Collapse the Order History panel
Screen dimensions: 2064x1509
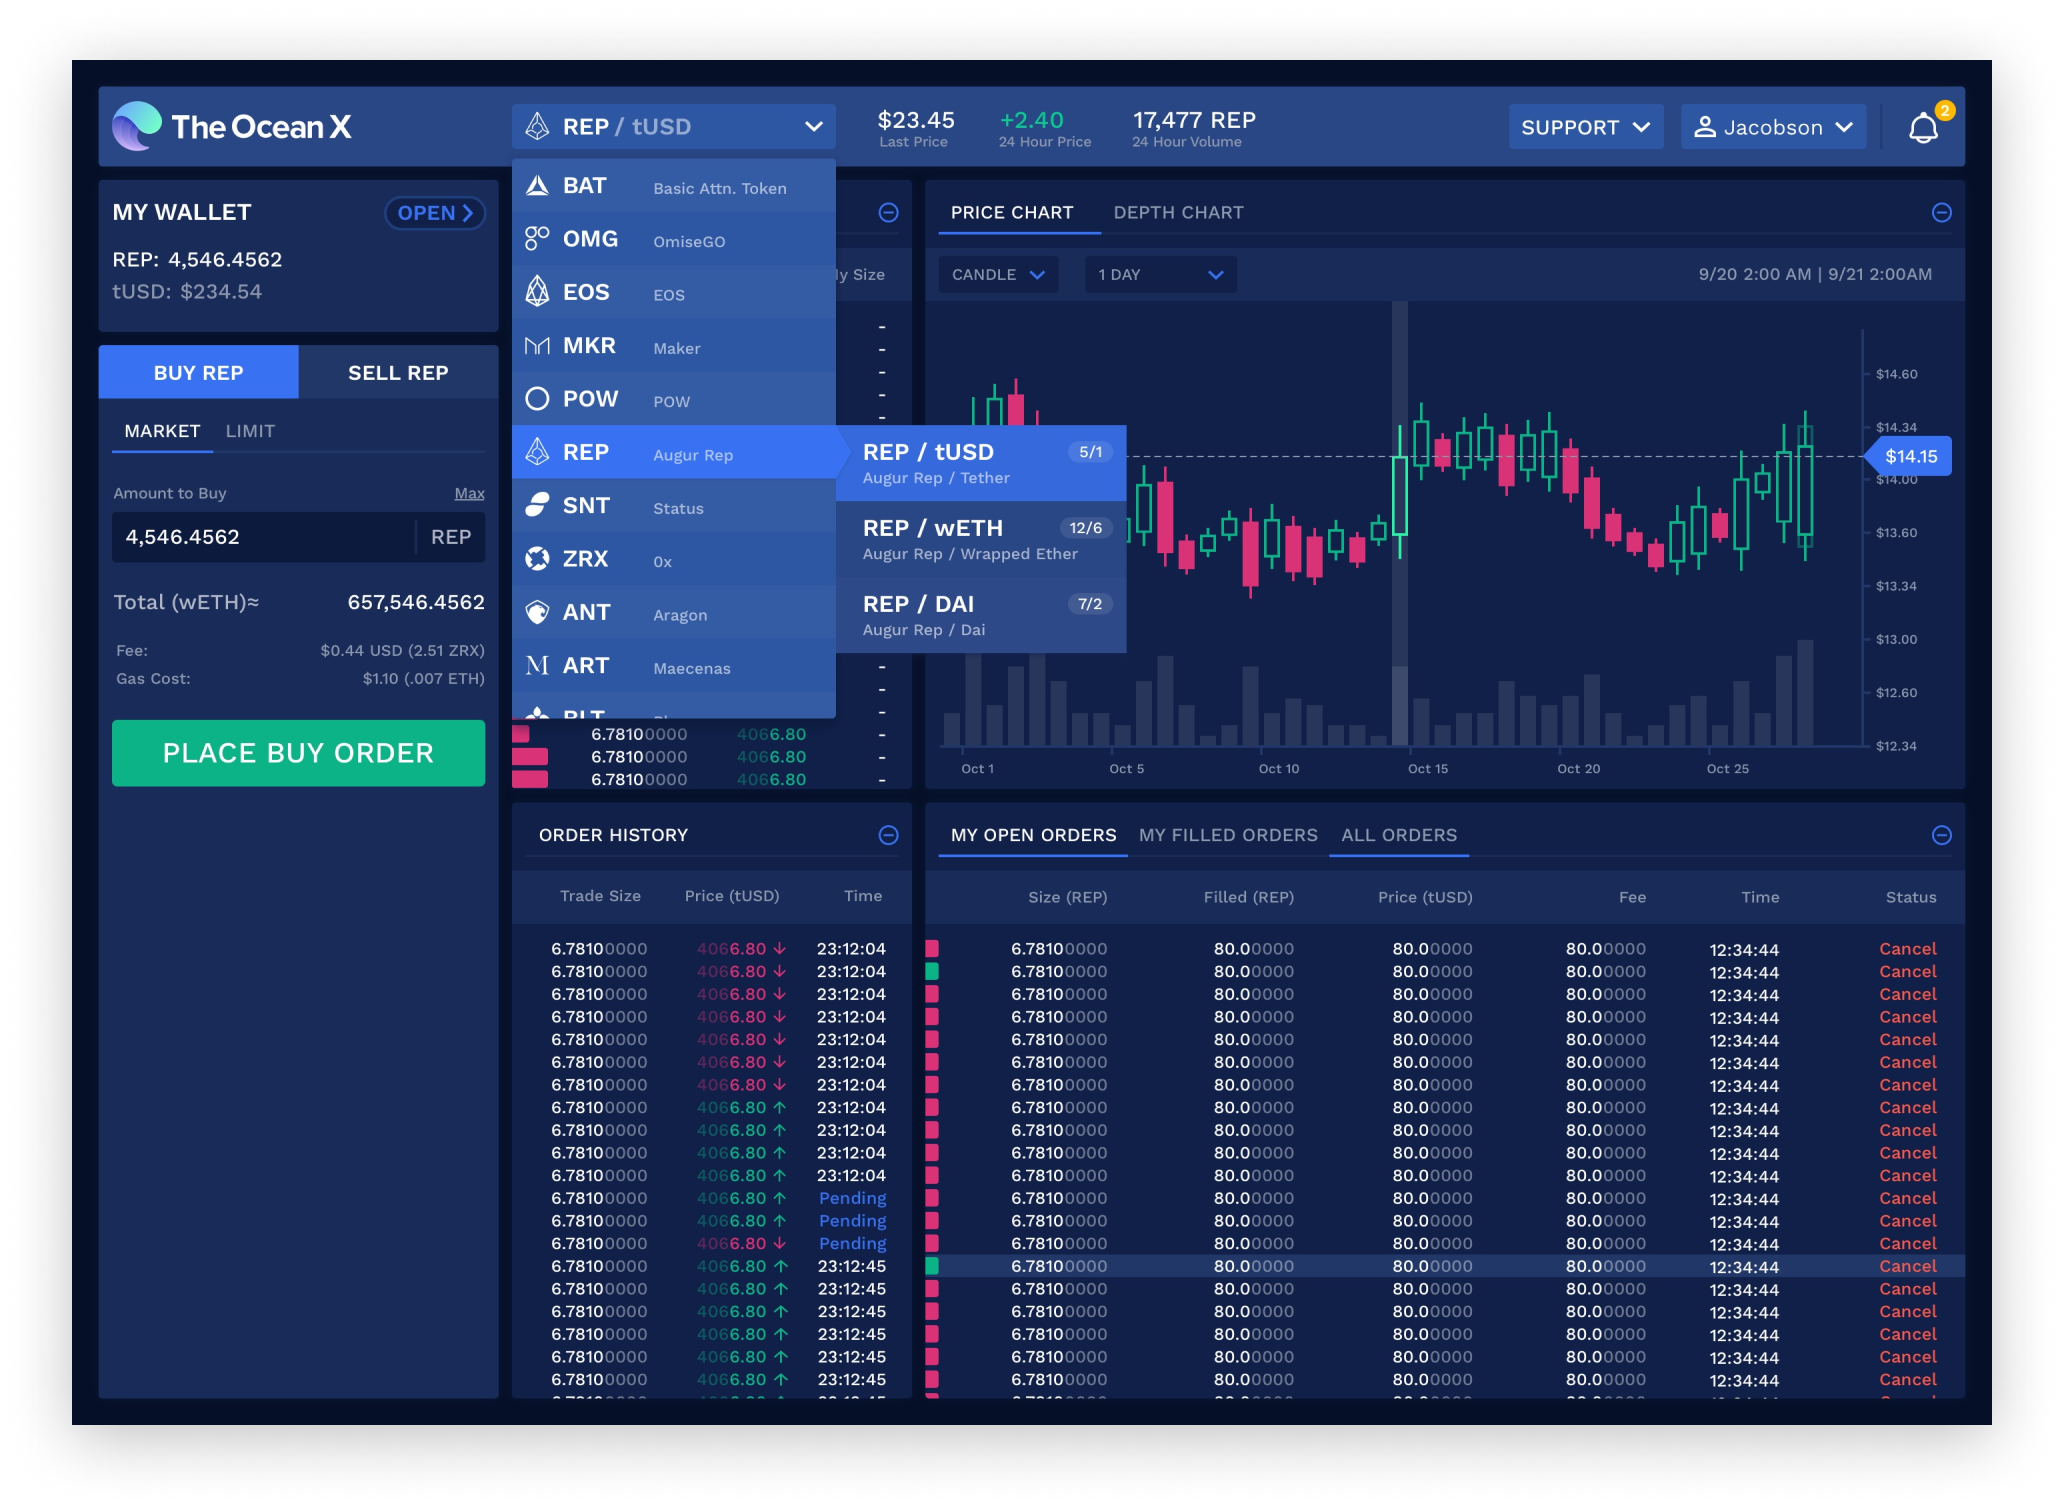(888, 835)
